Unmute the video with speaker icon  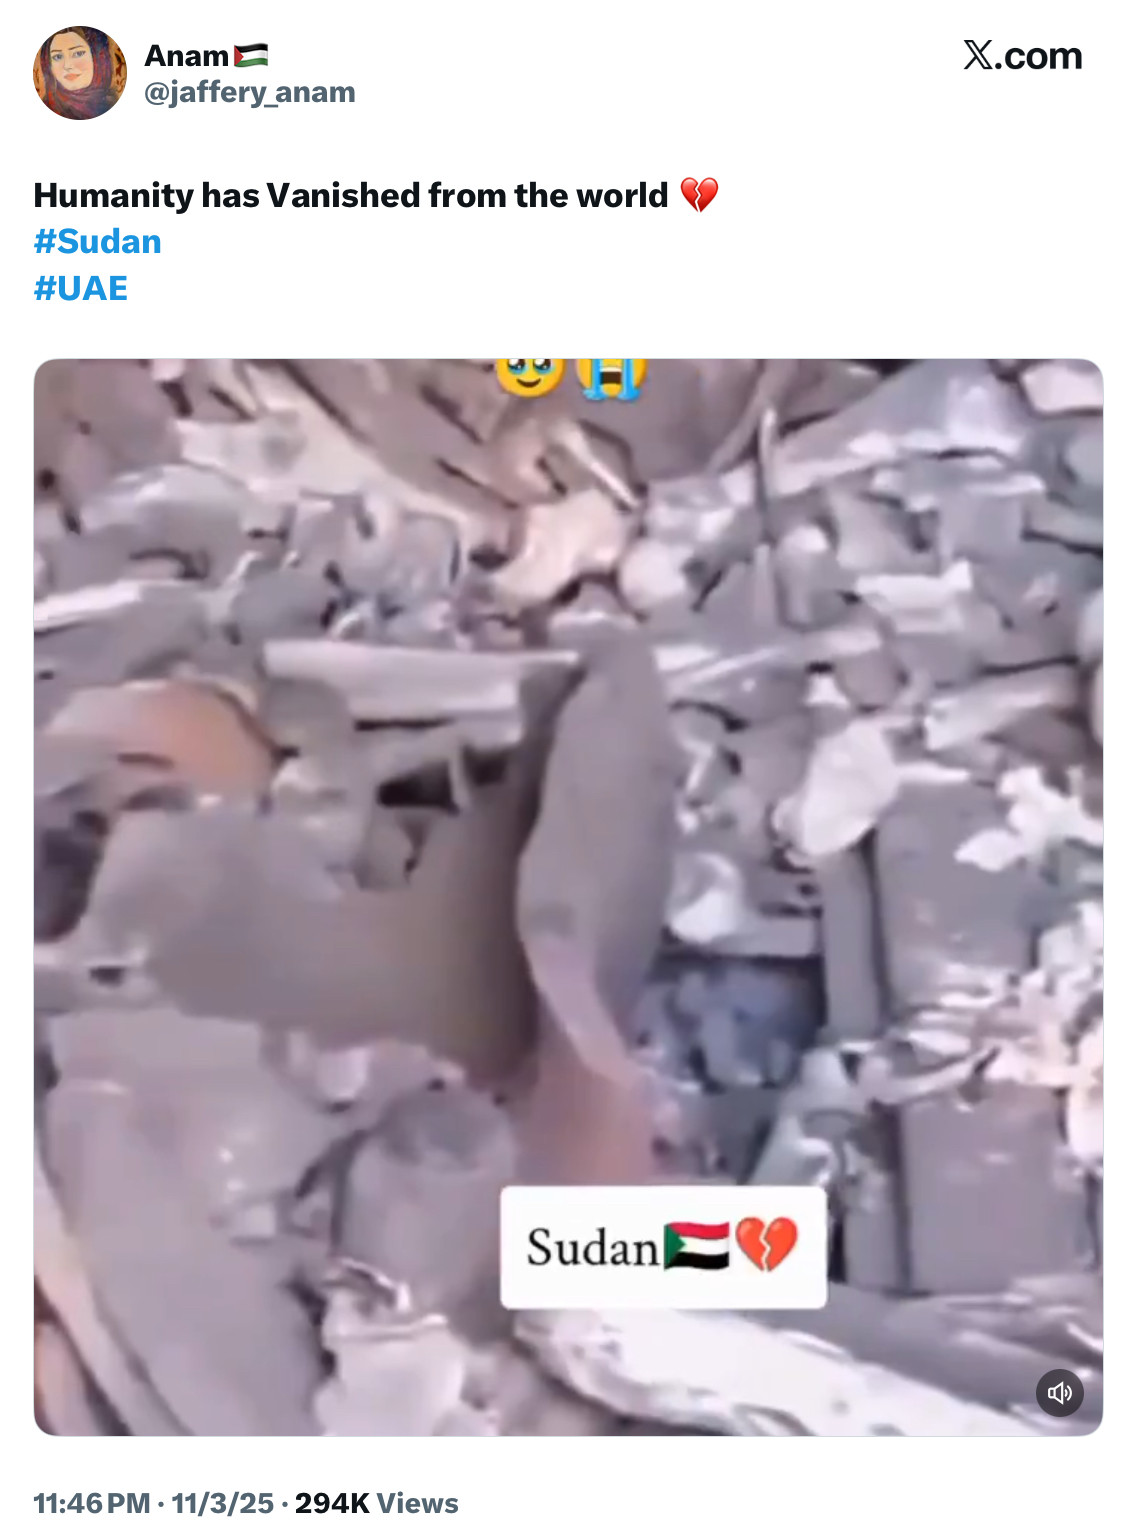[x=1060, y=1393]
